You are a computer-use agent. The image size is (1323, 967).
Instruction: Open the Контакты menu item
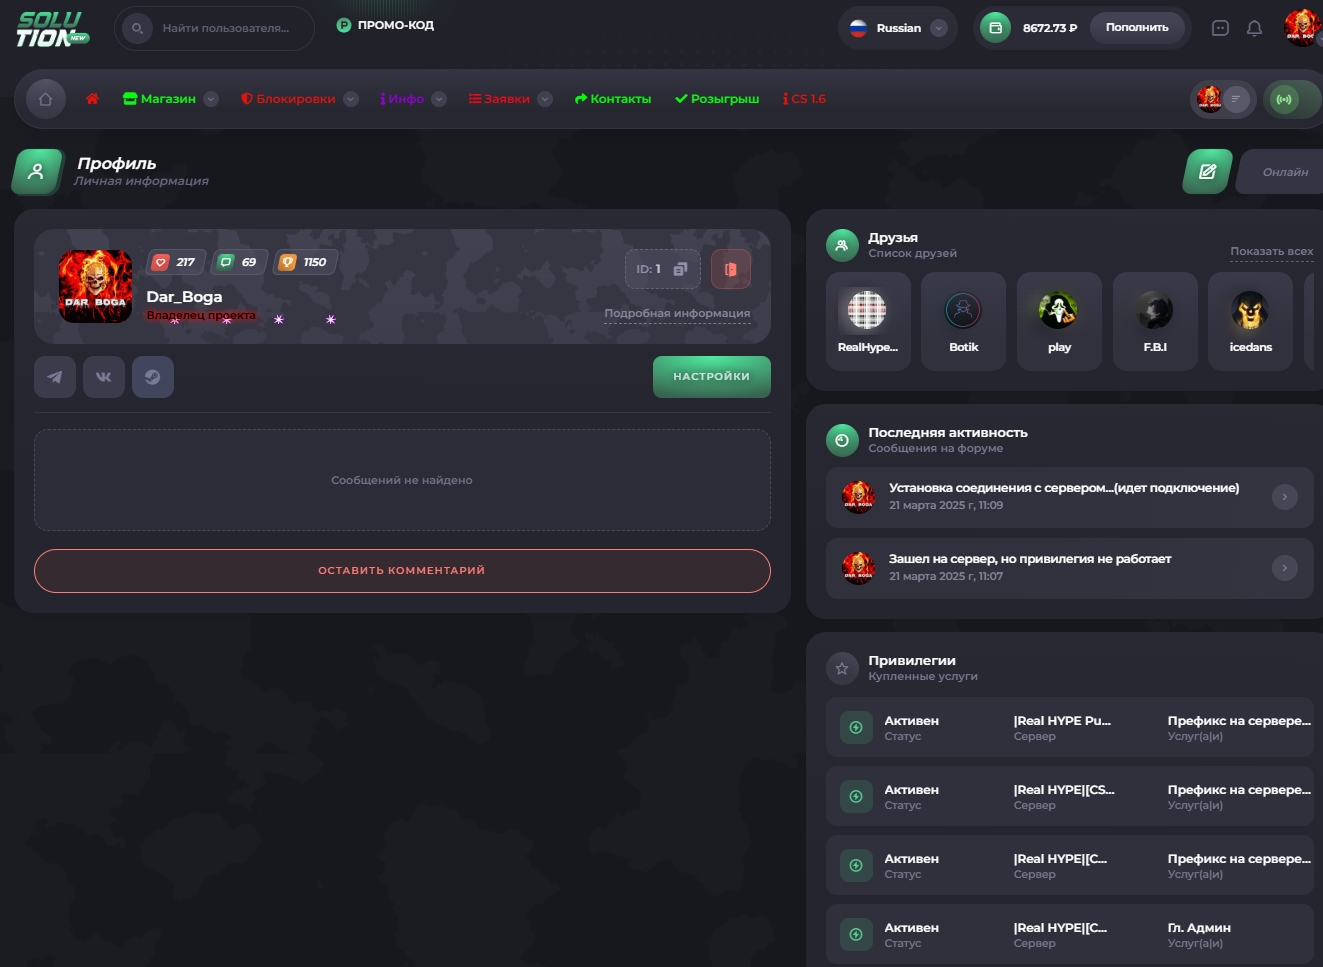[x=612, y=99]
